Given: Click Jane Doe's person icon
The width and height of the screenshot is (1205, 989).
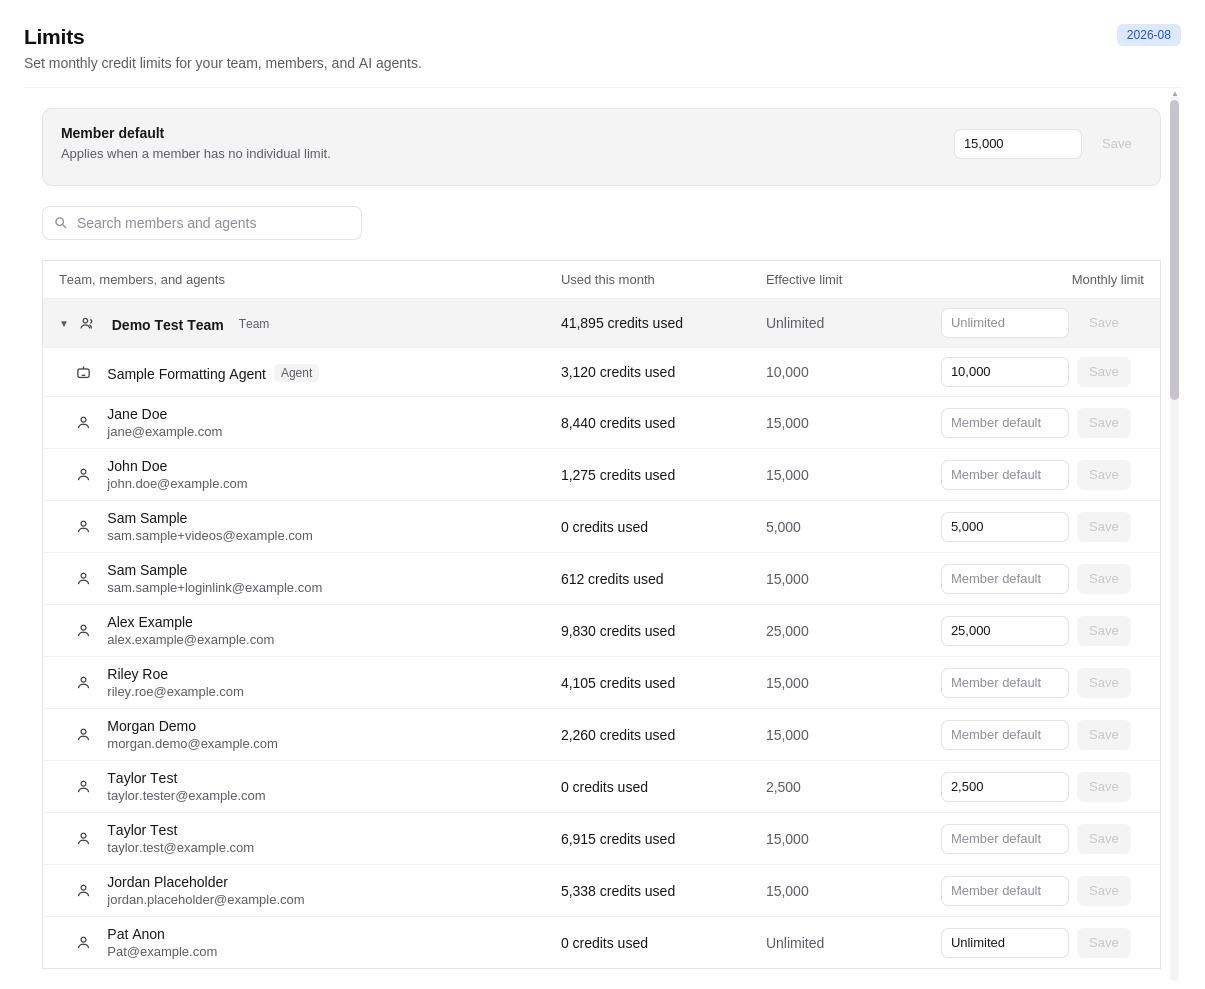Looking at the screenshot, I should pyautogui.click(x=84, y=423).
